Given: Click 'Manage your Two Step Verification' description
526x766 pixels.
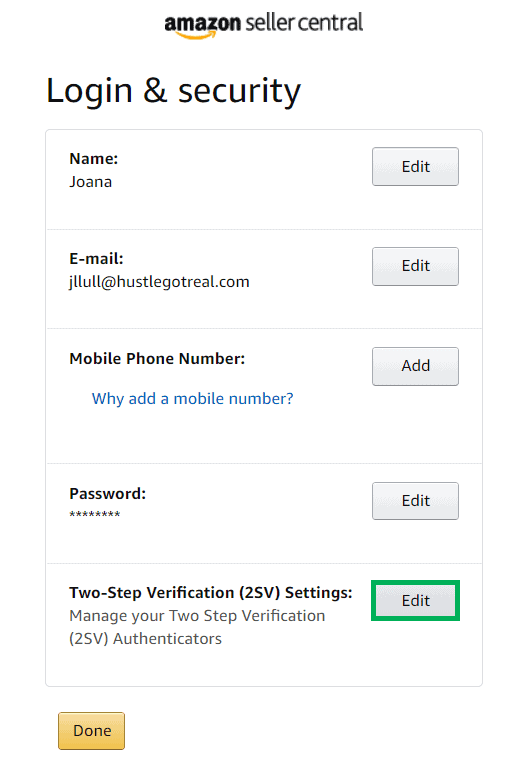Looking at the screenshot, I should click(197, 616).
